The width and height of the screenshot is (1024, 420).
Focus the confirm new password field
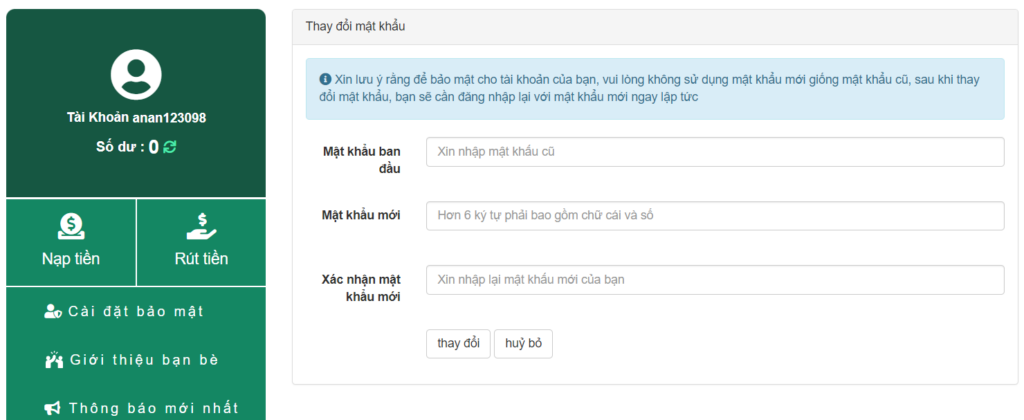click(x=715, y=280)
